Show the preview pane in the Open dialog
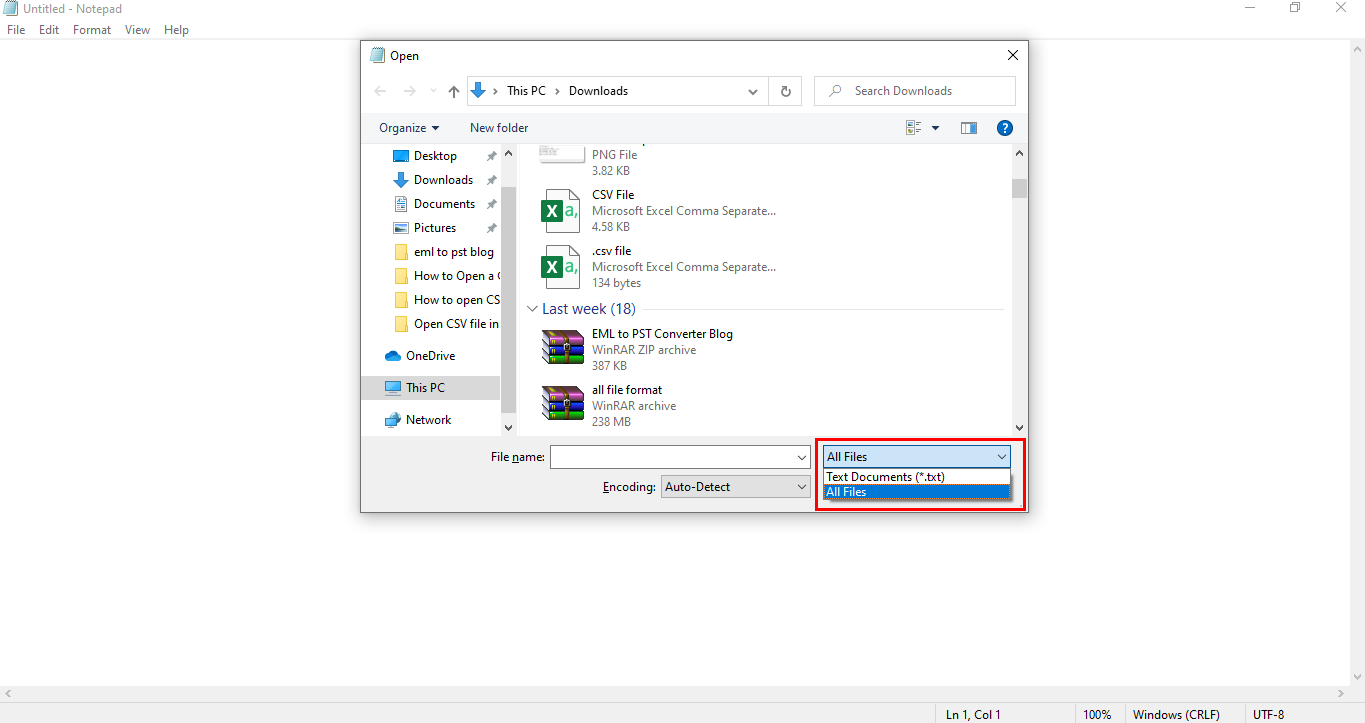The height and width of the screenshot is (723, 1365). tap(968, 128)
